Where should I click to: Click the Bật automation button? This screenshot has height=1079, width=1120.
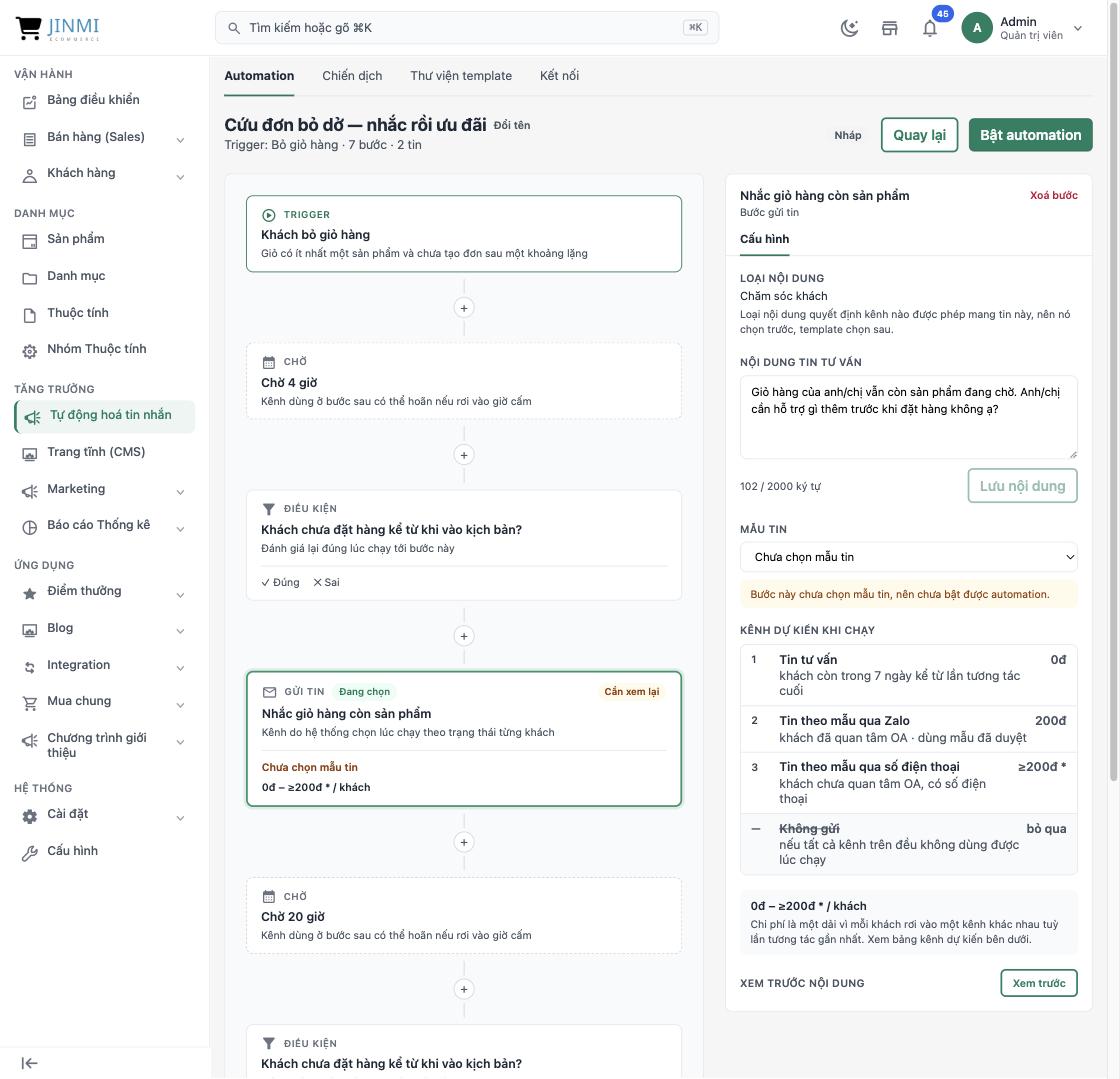click(1030, 135)
